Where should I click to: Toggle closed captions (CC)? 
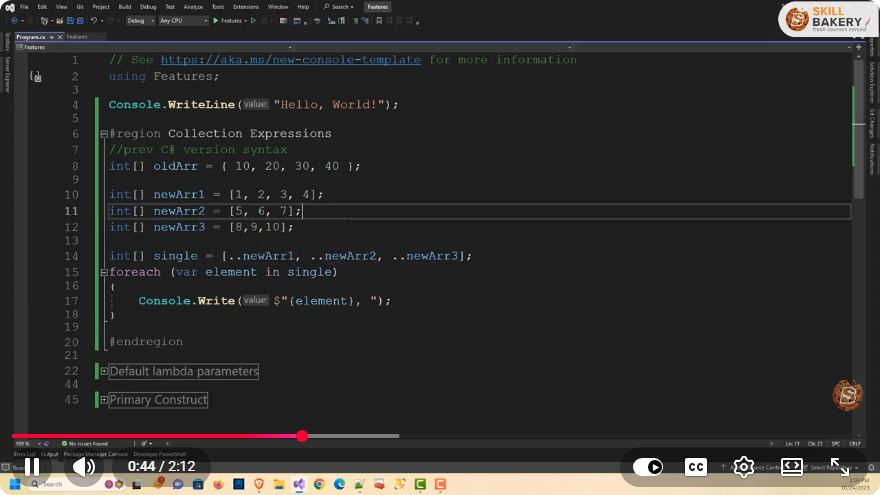pos(696,467)
